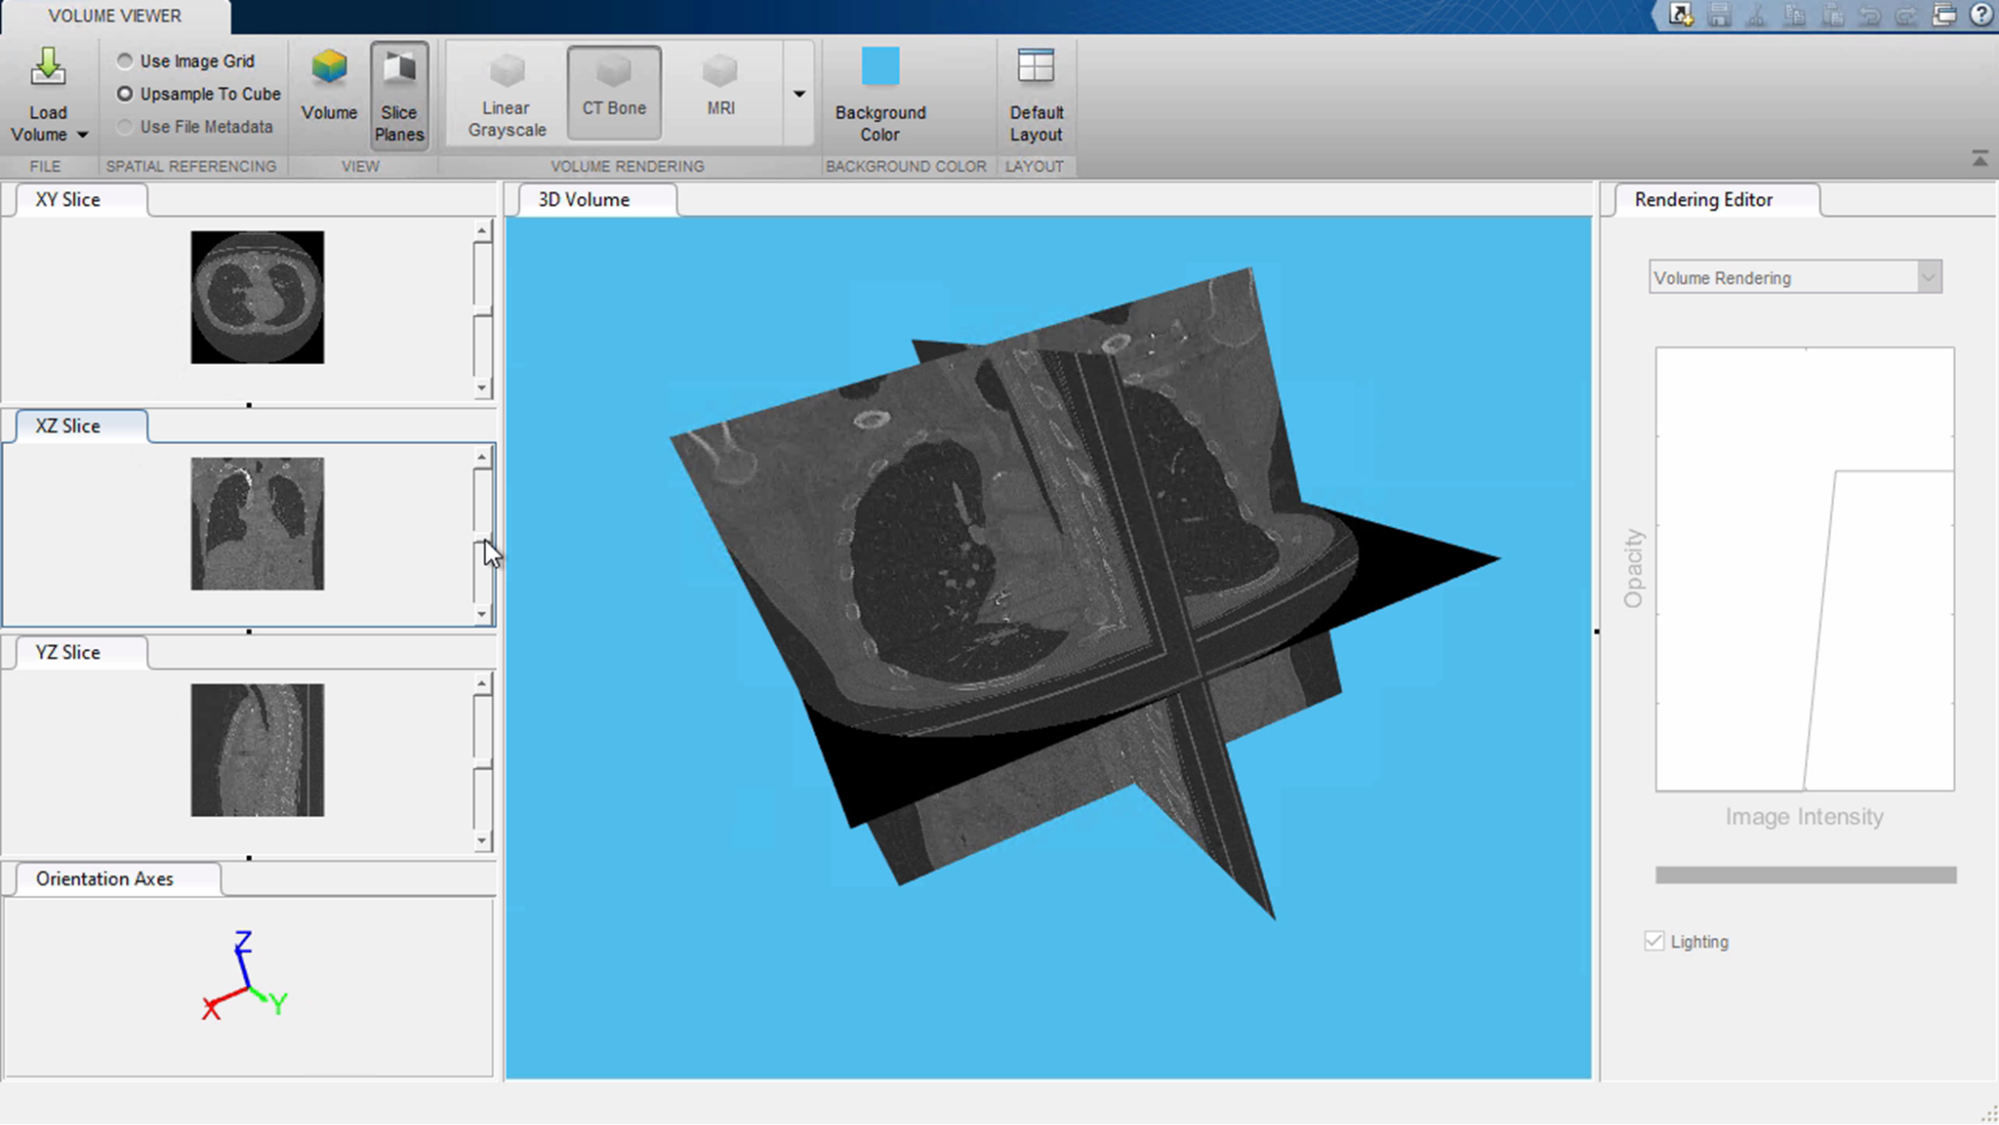Click the Redo arrow icon
This screenshot has width=1999, height=1125.
[1906, 15]
